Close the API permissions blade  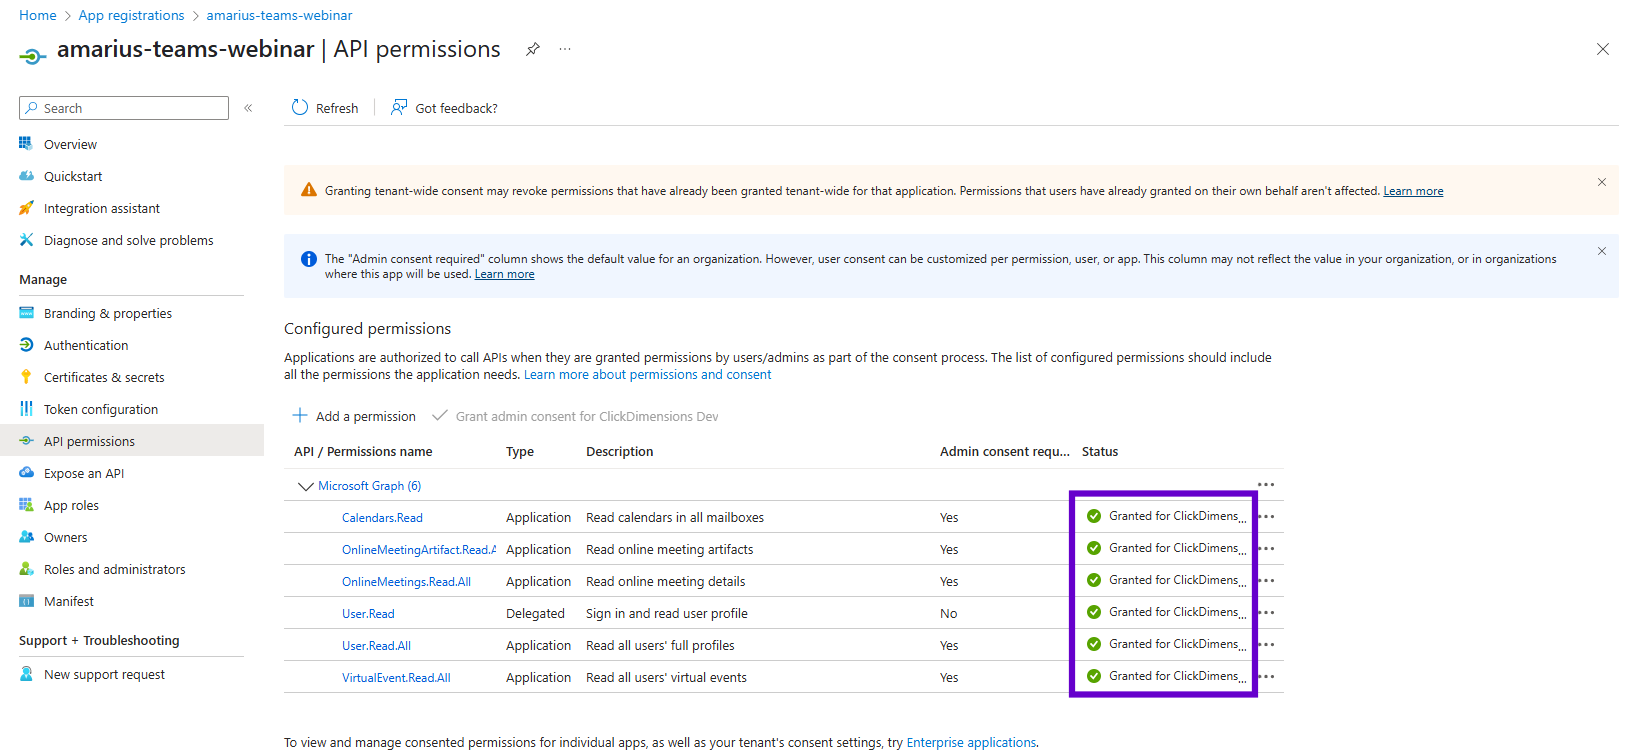click(1603, 49)
